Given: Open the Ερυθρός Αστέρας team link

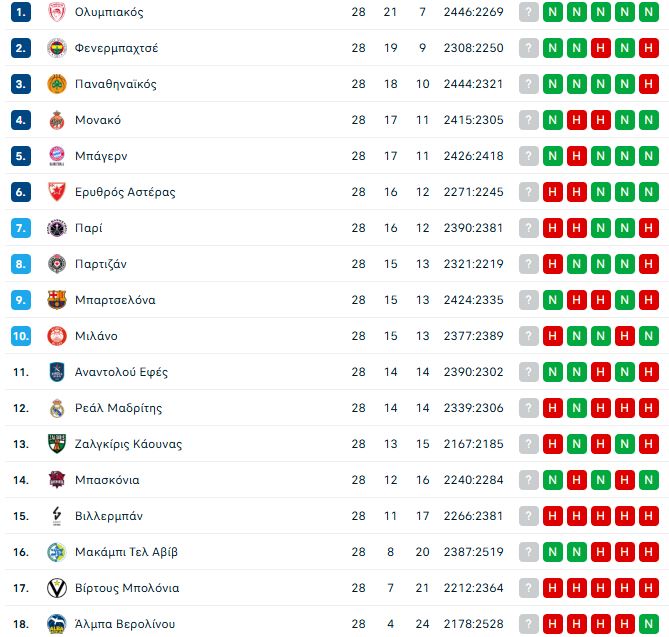Looking at the screenshot, I should point(125,192).
